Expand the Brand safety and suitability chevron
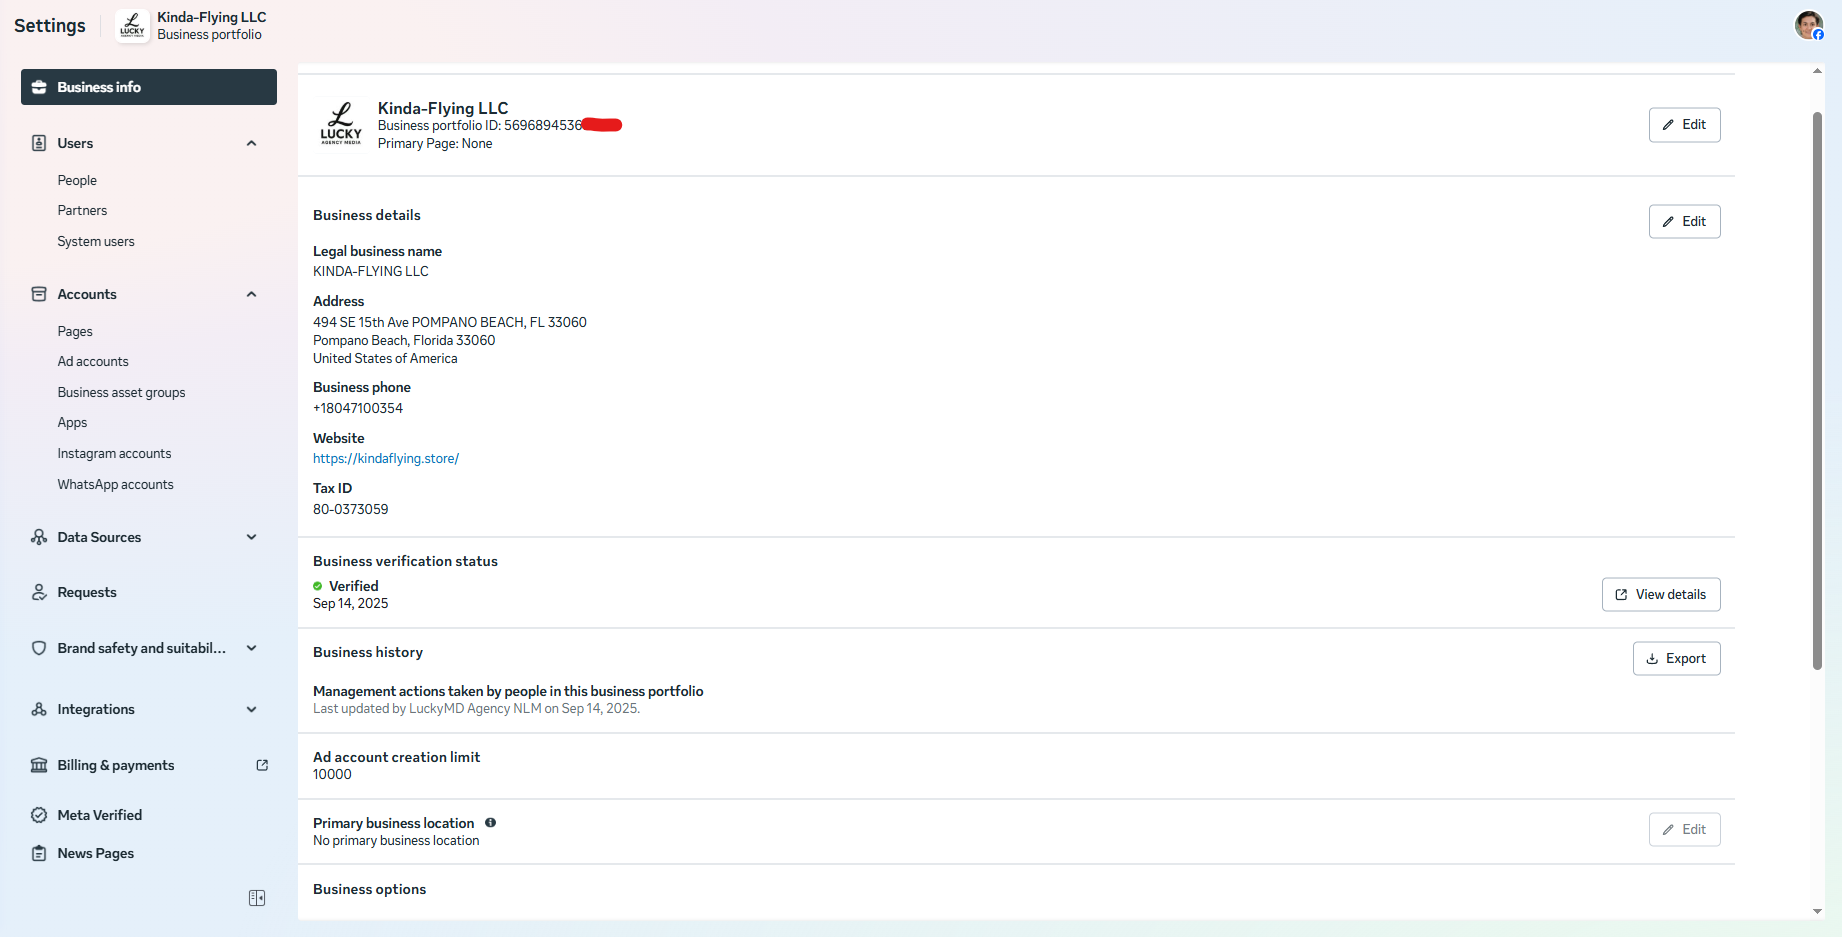The width and height of the screenshot is (1842, 937). (x=252, y=648)
